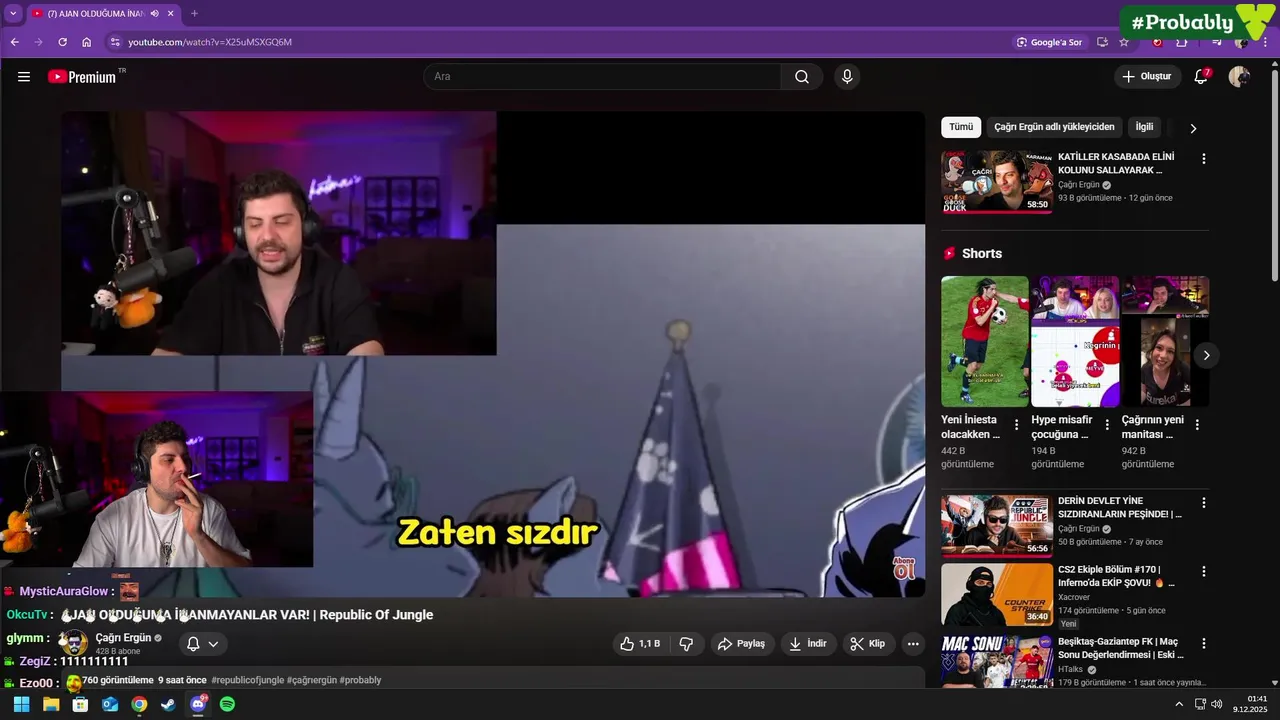The width and height of the screenshot is (1280, 720).
Task: Open options for KATİLLER KASABADA video
Action: pyautogui.click(x=1203, y=158)
